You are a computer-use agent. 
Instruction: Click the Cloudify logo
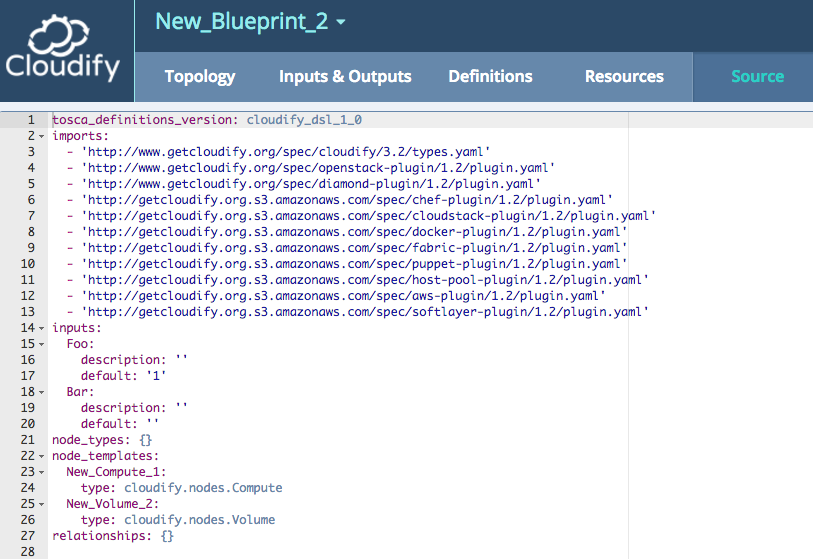pos(63,49)
